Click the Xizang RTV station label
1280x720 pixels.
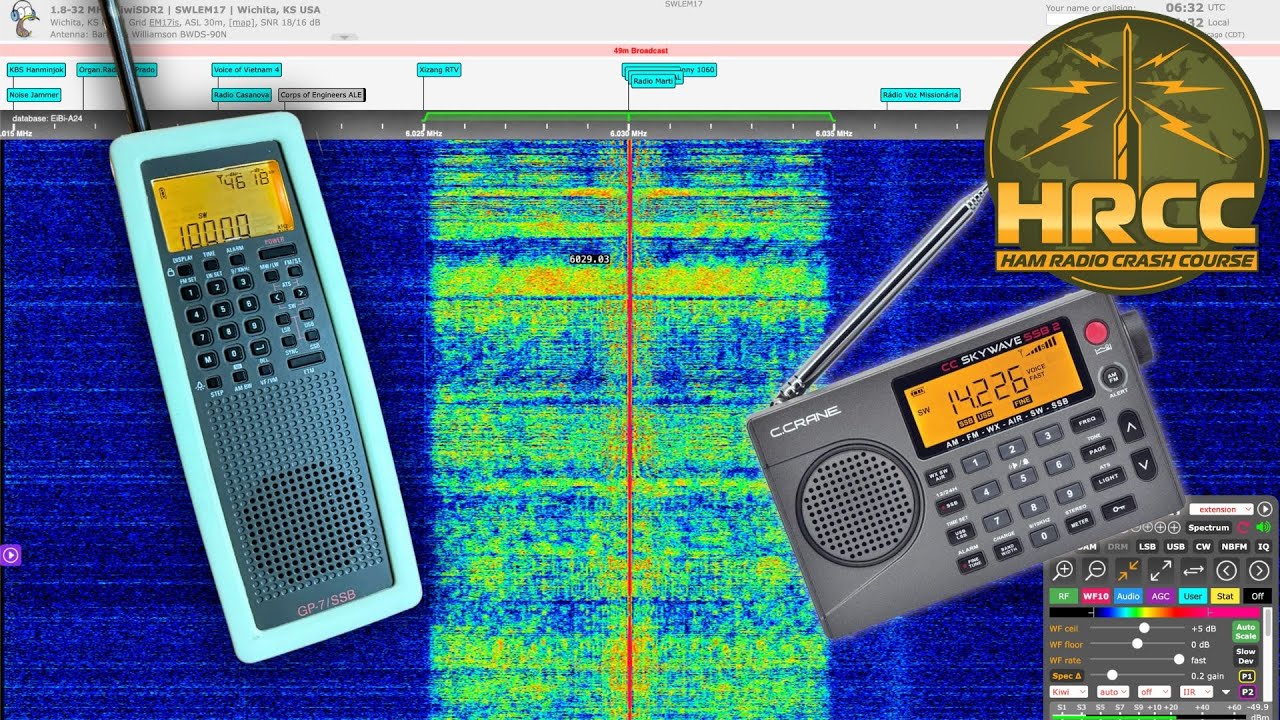439,70
